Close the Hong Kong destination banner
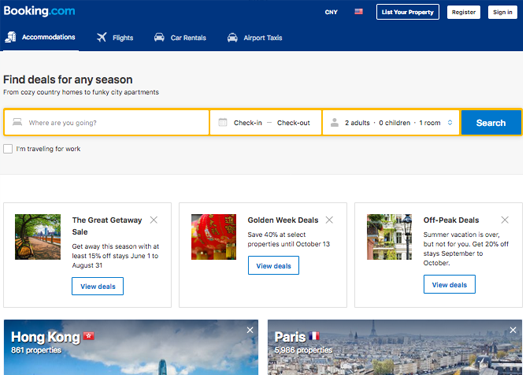 click(x=250, y=330)
